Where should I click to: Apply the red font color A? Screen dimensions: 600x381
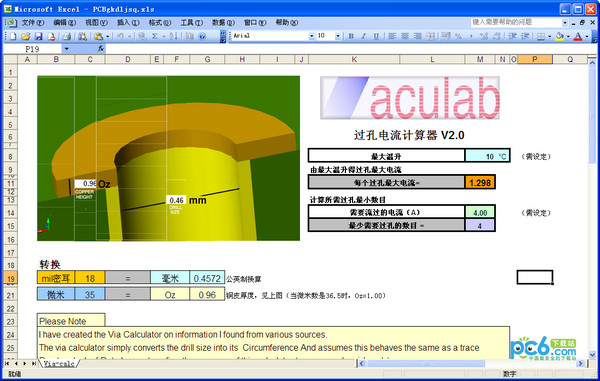[x=578, y=36]
